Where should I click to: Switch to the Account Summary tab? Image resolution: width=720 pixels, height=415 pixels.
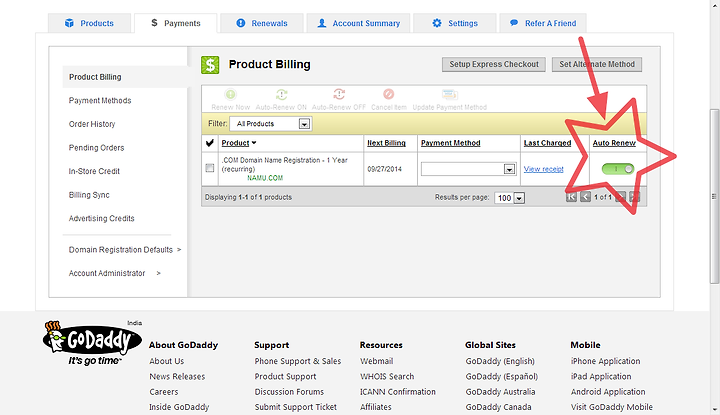[359, 23]
